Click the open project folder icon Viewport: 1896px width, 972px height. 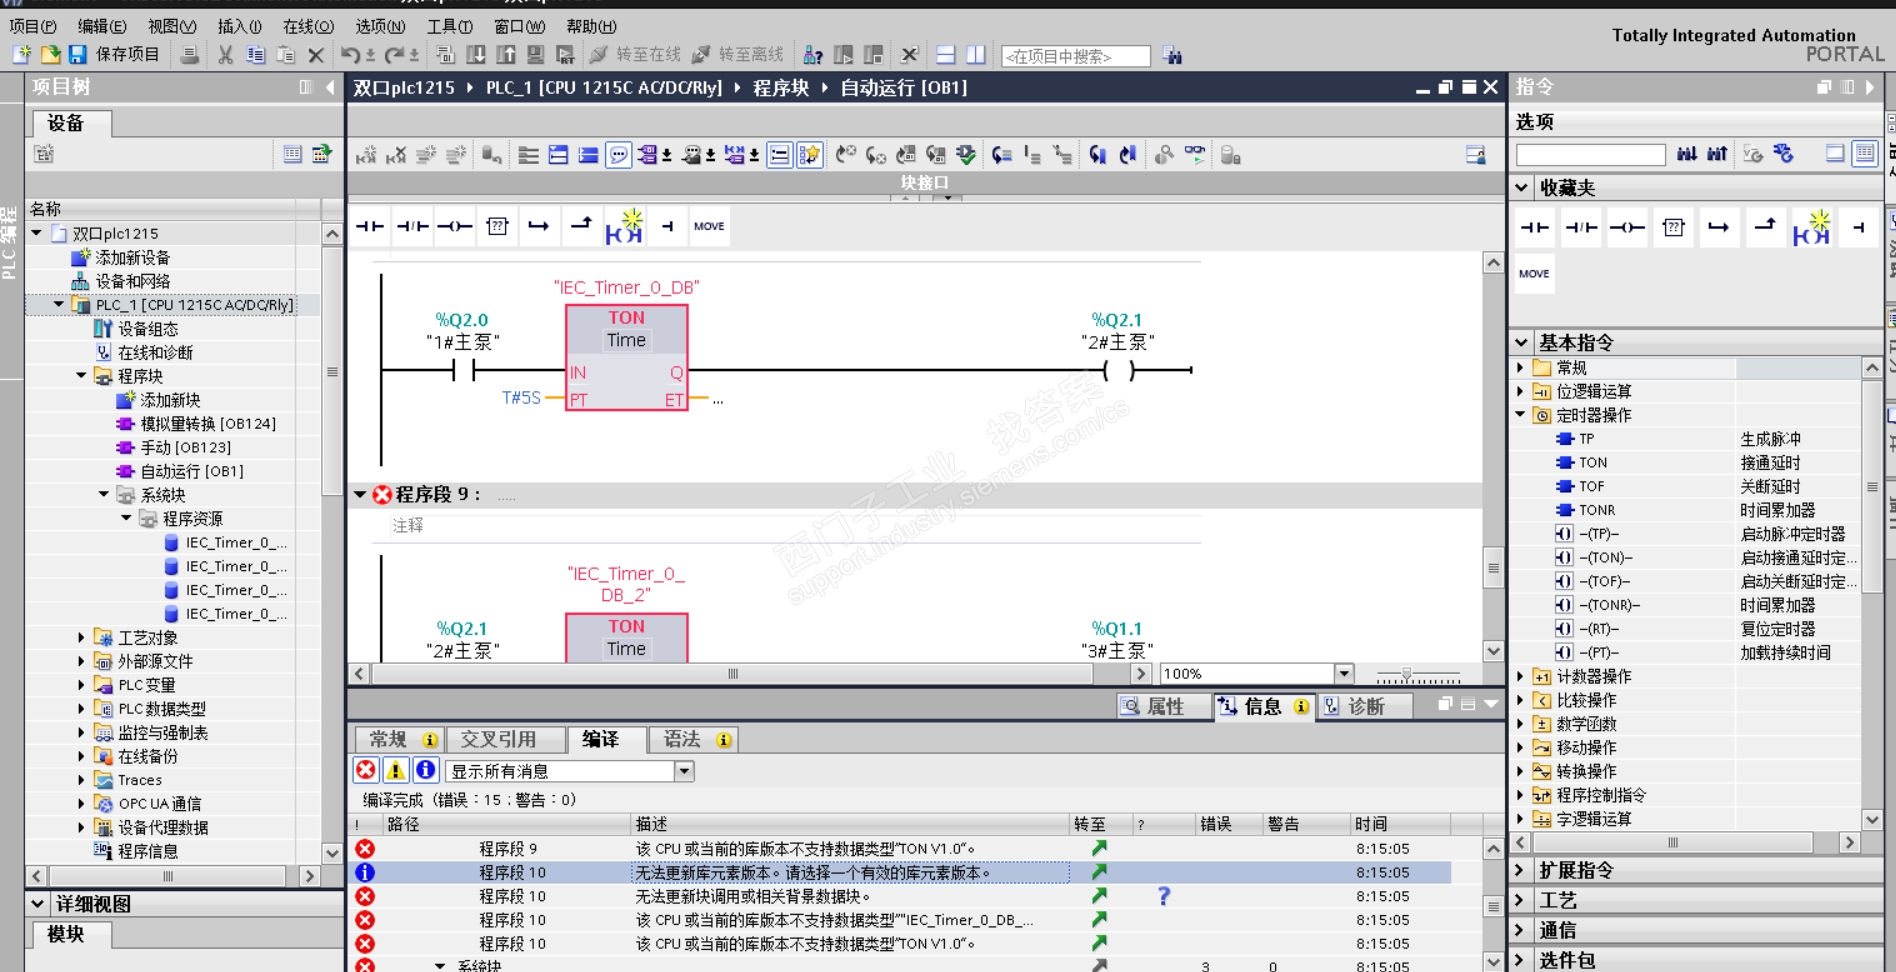click(50, 55)
